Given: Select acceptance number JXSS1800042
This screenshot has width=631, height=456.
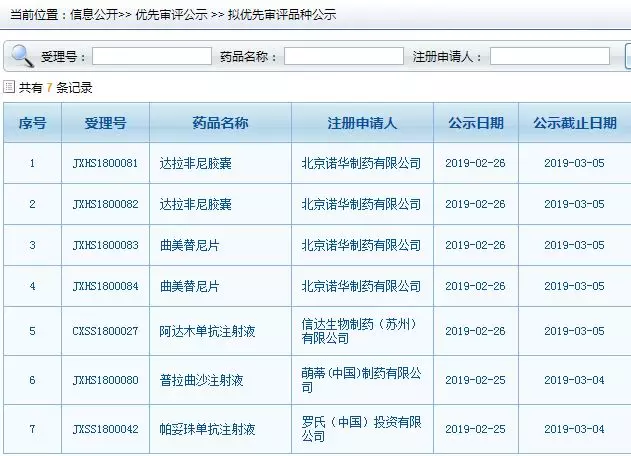Looking at the screenshot, I should point(105,429).
